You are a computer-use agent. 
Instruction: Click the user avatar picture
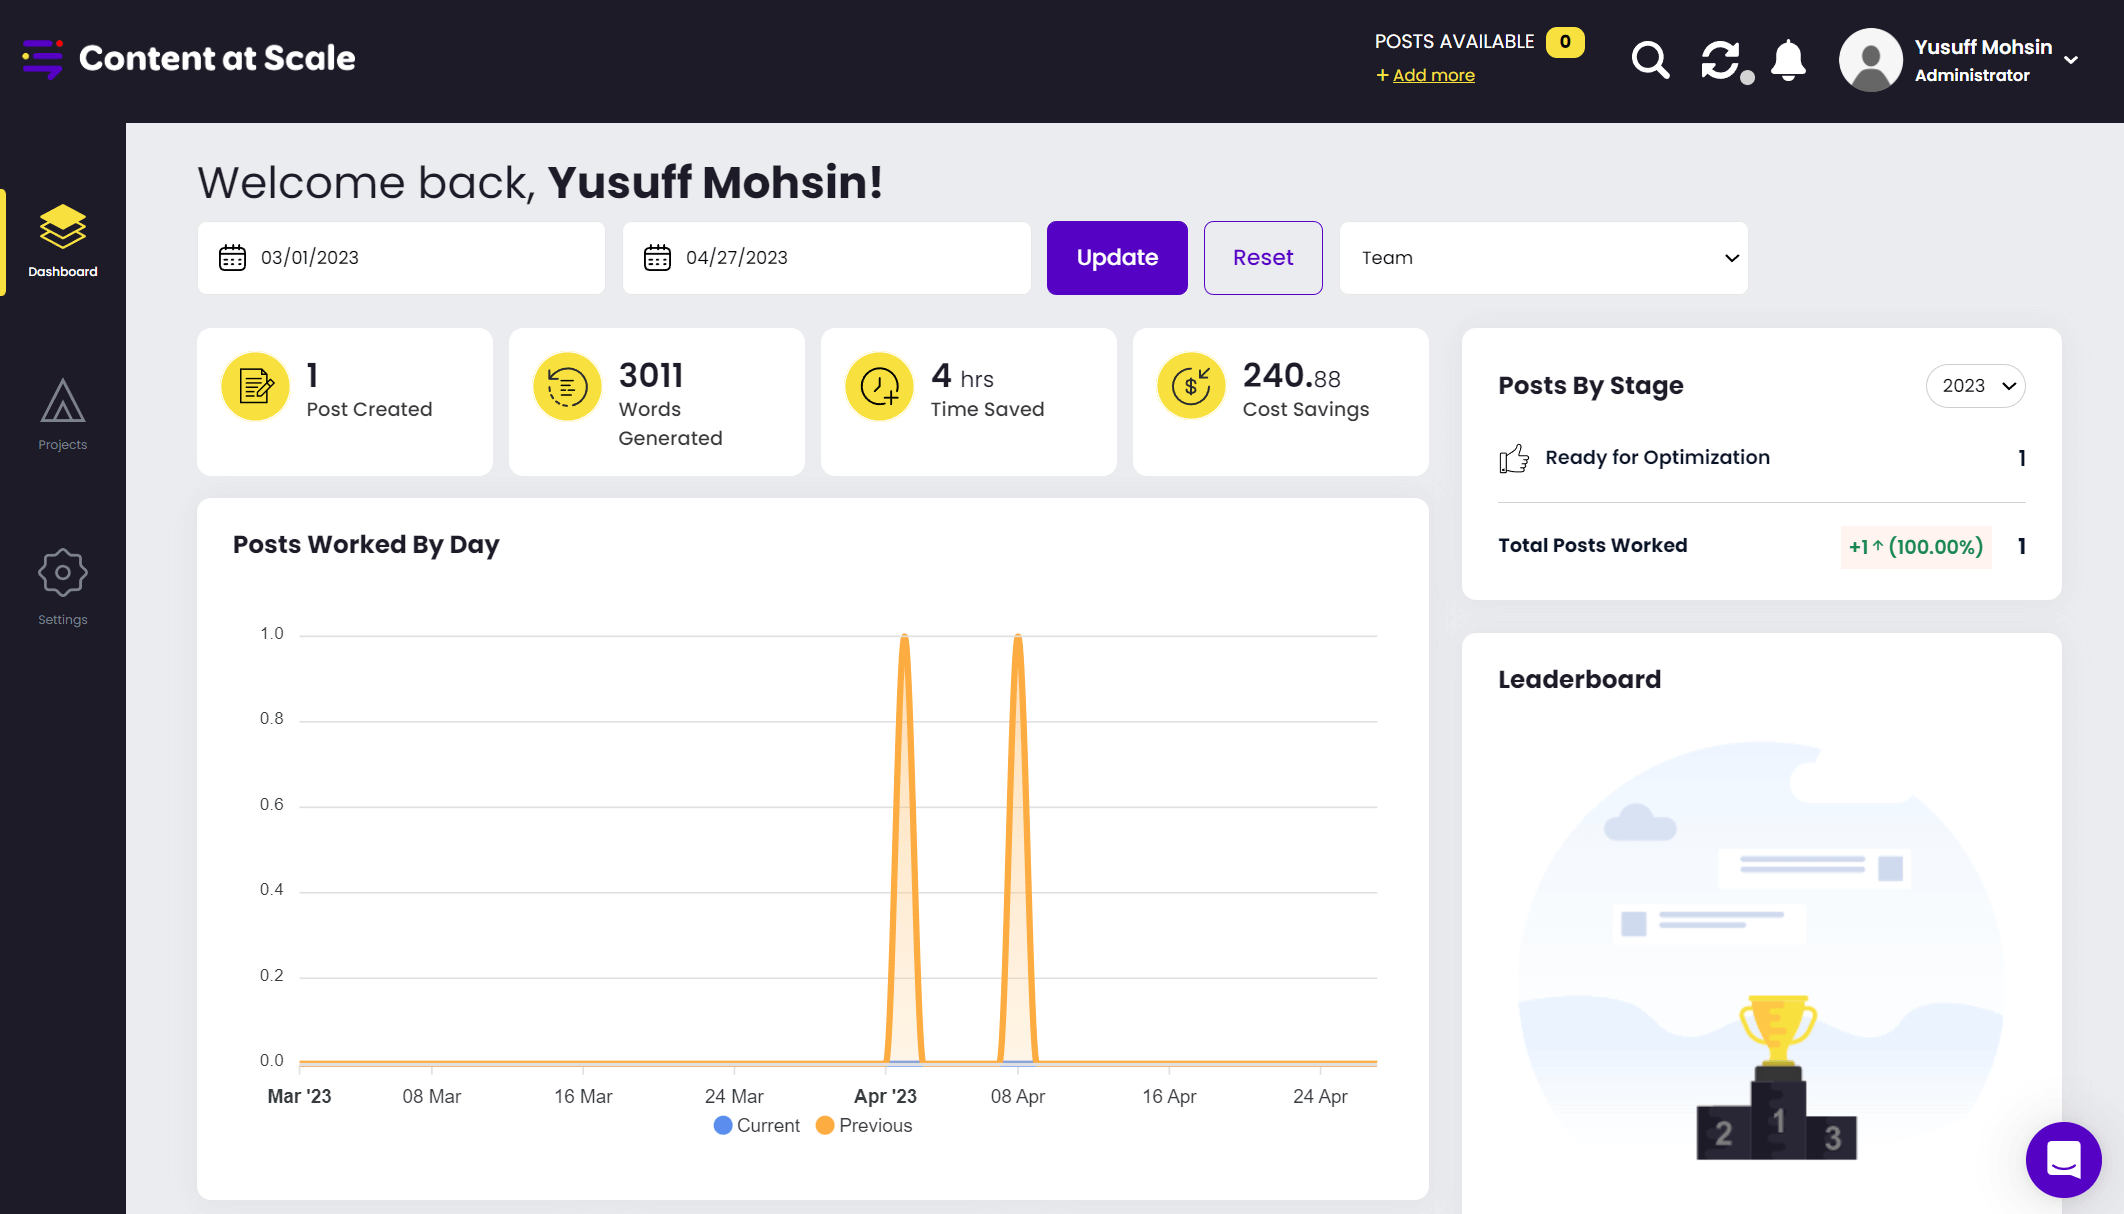1870,60
